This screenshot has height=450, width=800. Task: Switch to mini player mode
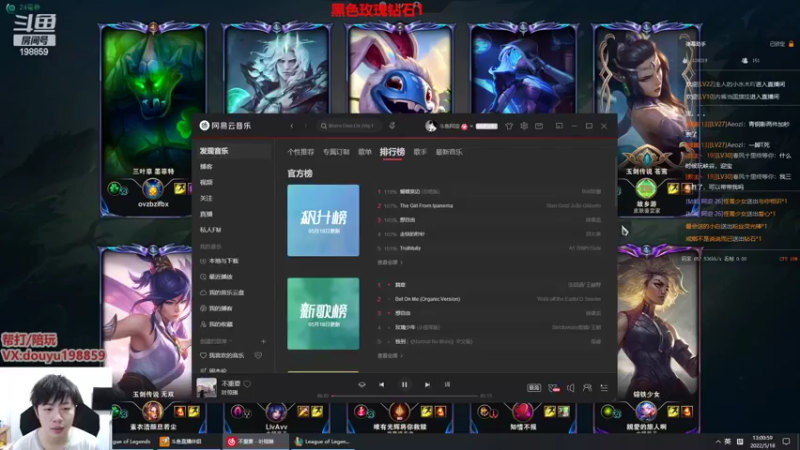(559, 126)
